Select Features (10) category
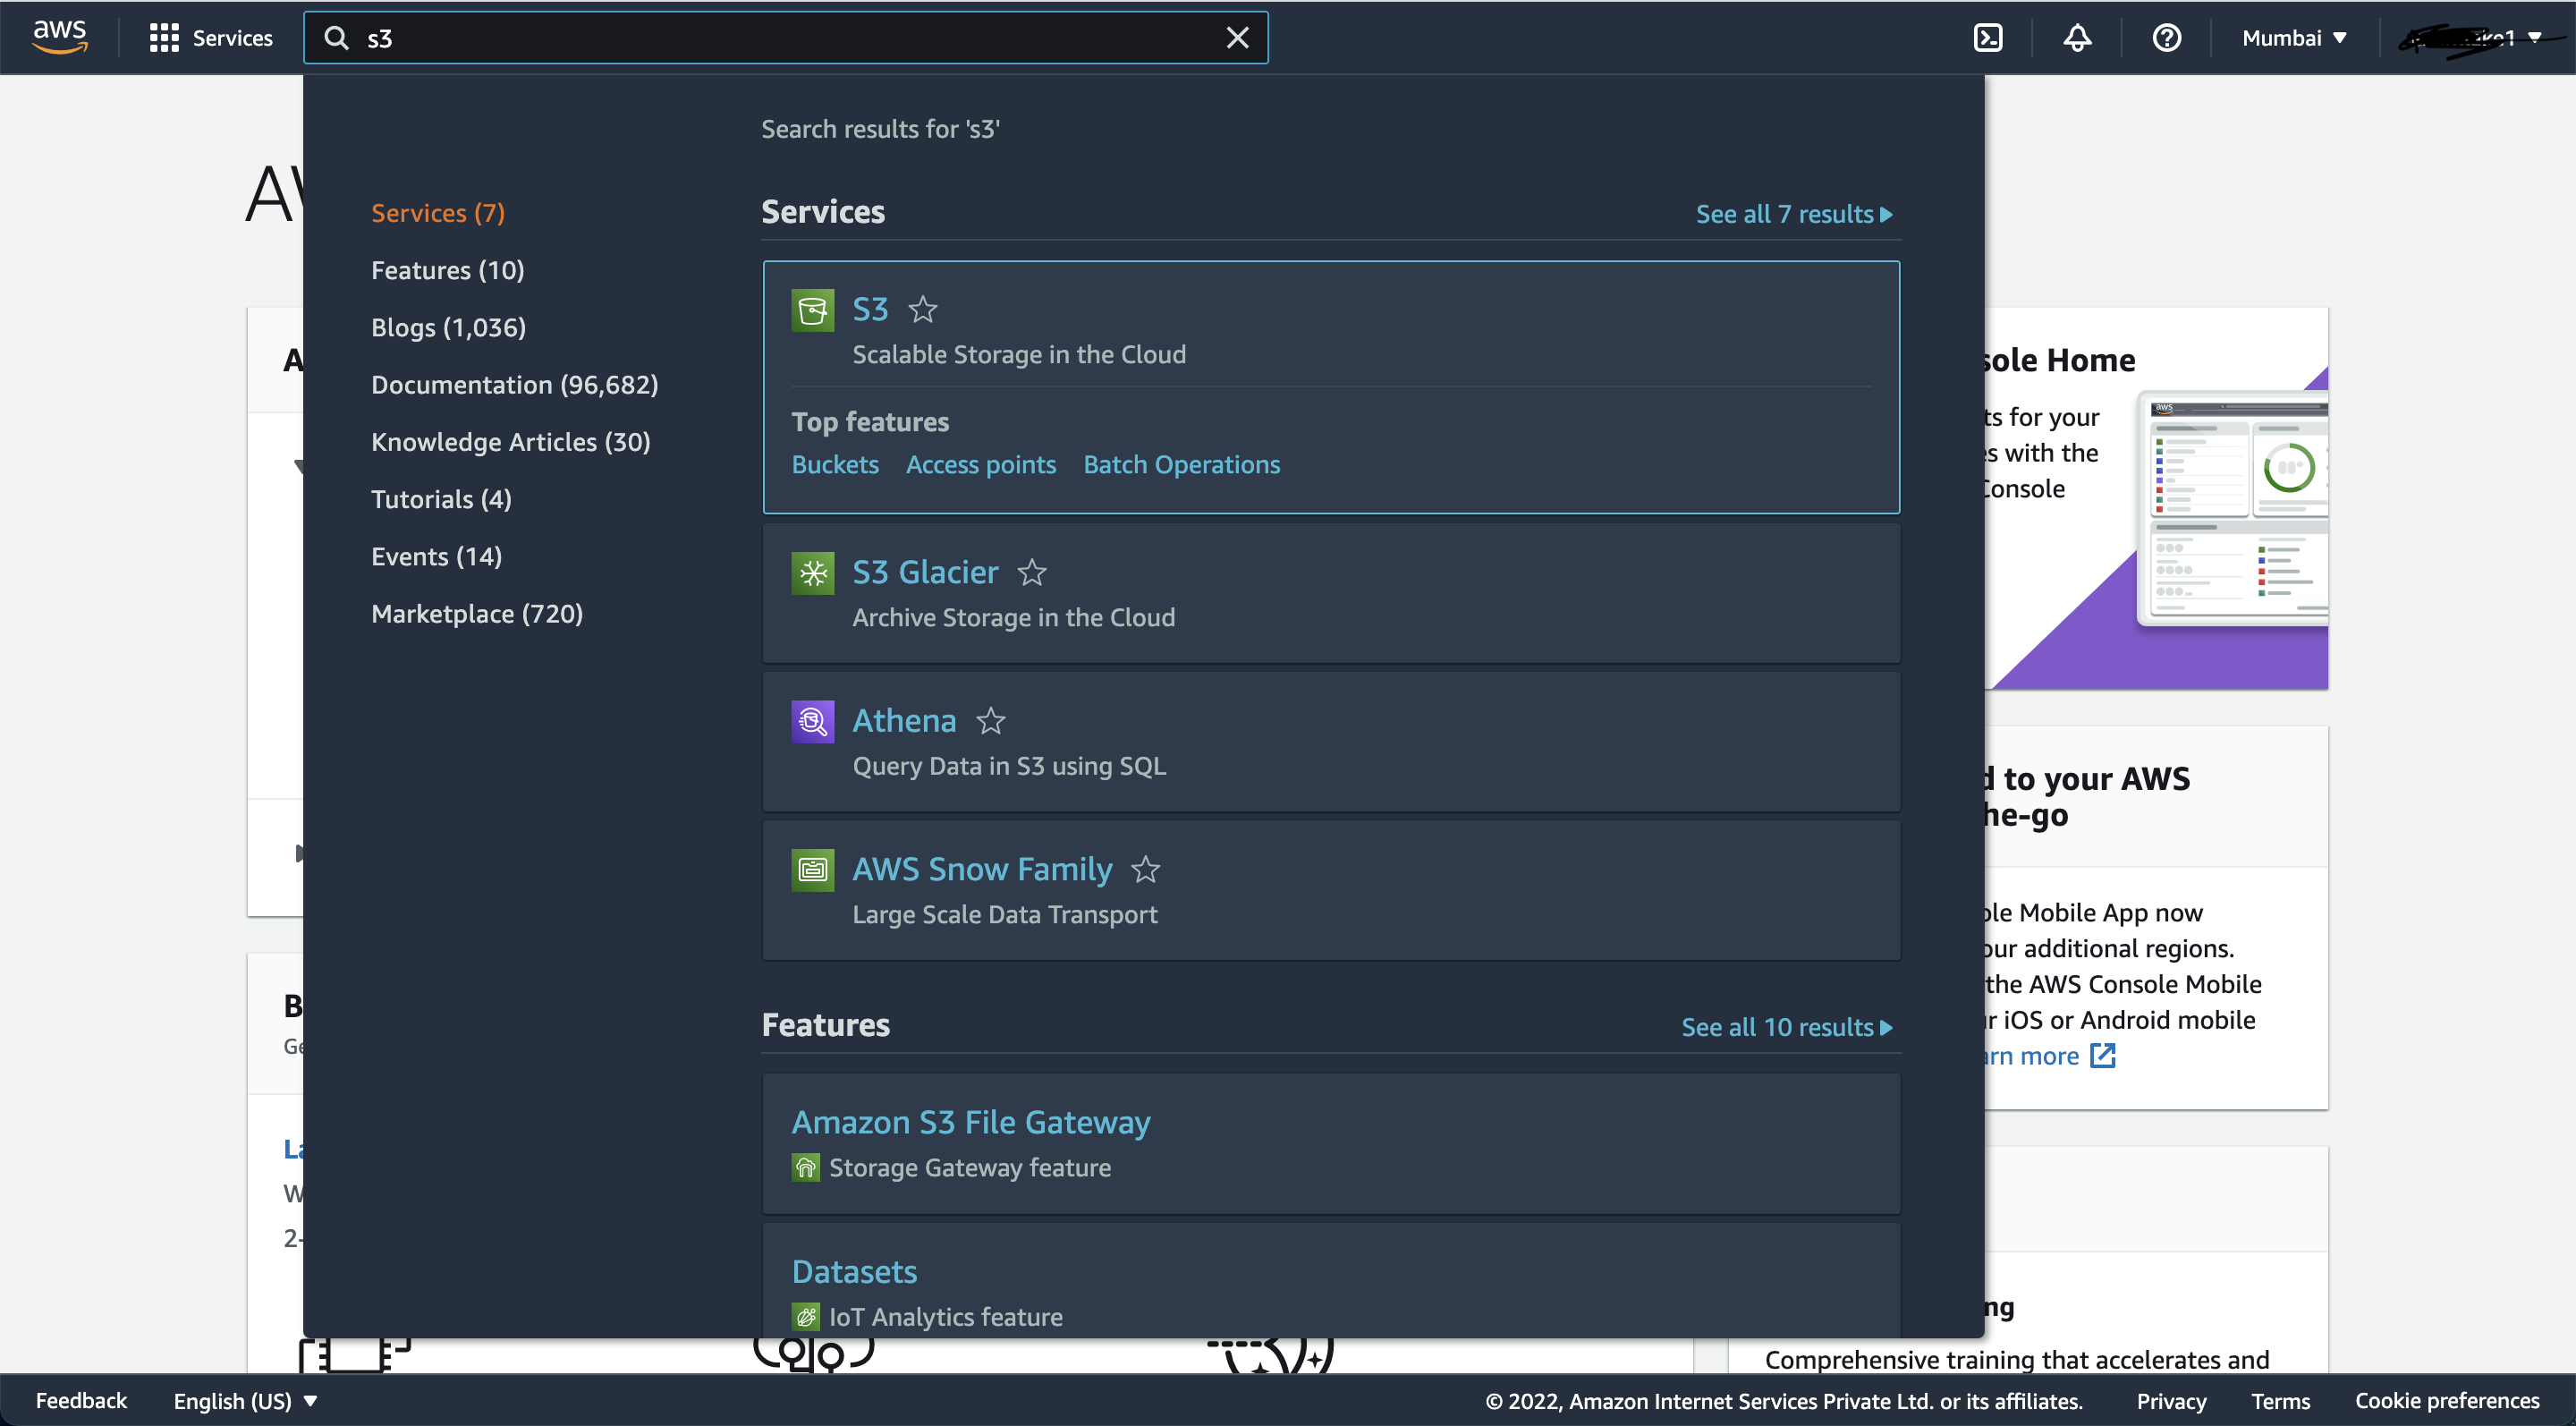 pos(448,270)
